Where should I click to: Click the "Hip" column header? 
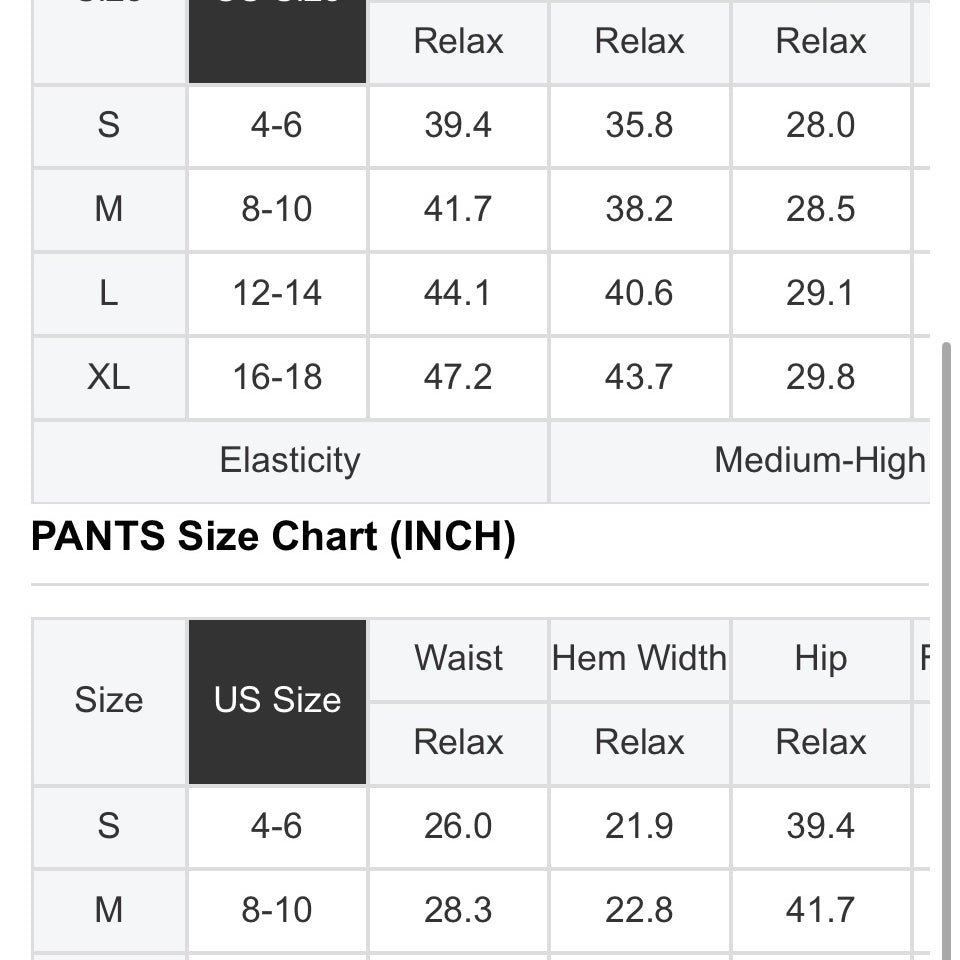pos(820,659)
